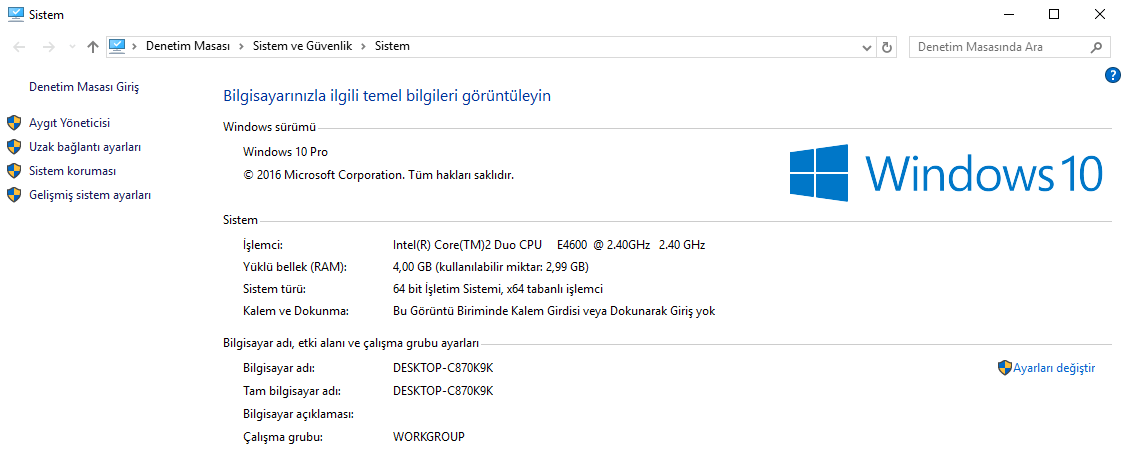
Task: Click the magnifier search icon
Action: (x=1096, y=47)
